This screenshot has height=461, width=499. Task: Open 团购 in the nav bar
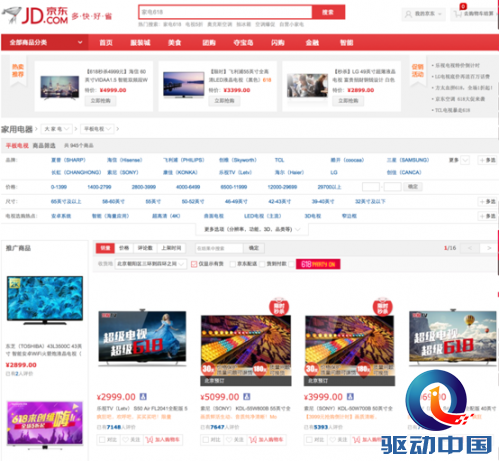tap(209, 43)
